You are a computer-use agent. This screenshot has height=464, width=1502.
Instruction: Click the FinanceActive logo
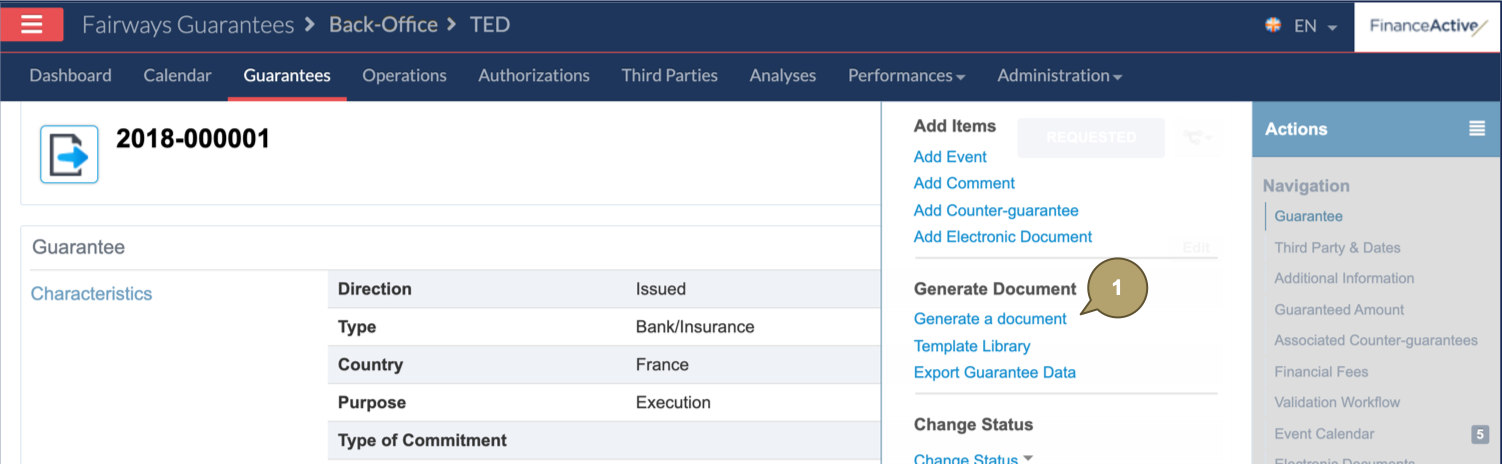click(1427, 26)
